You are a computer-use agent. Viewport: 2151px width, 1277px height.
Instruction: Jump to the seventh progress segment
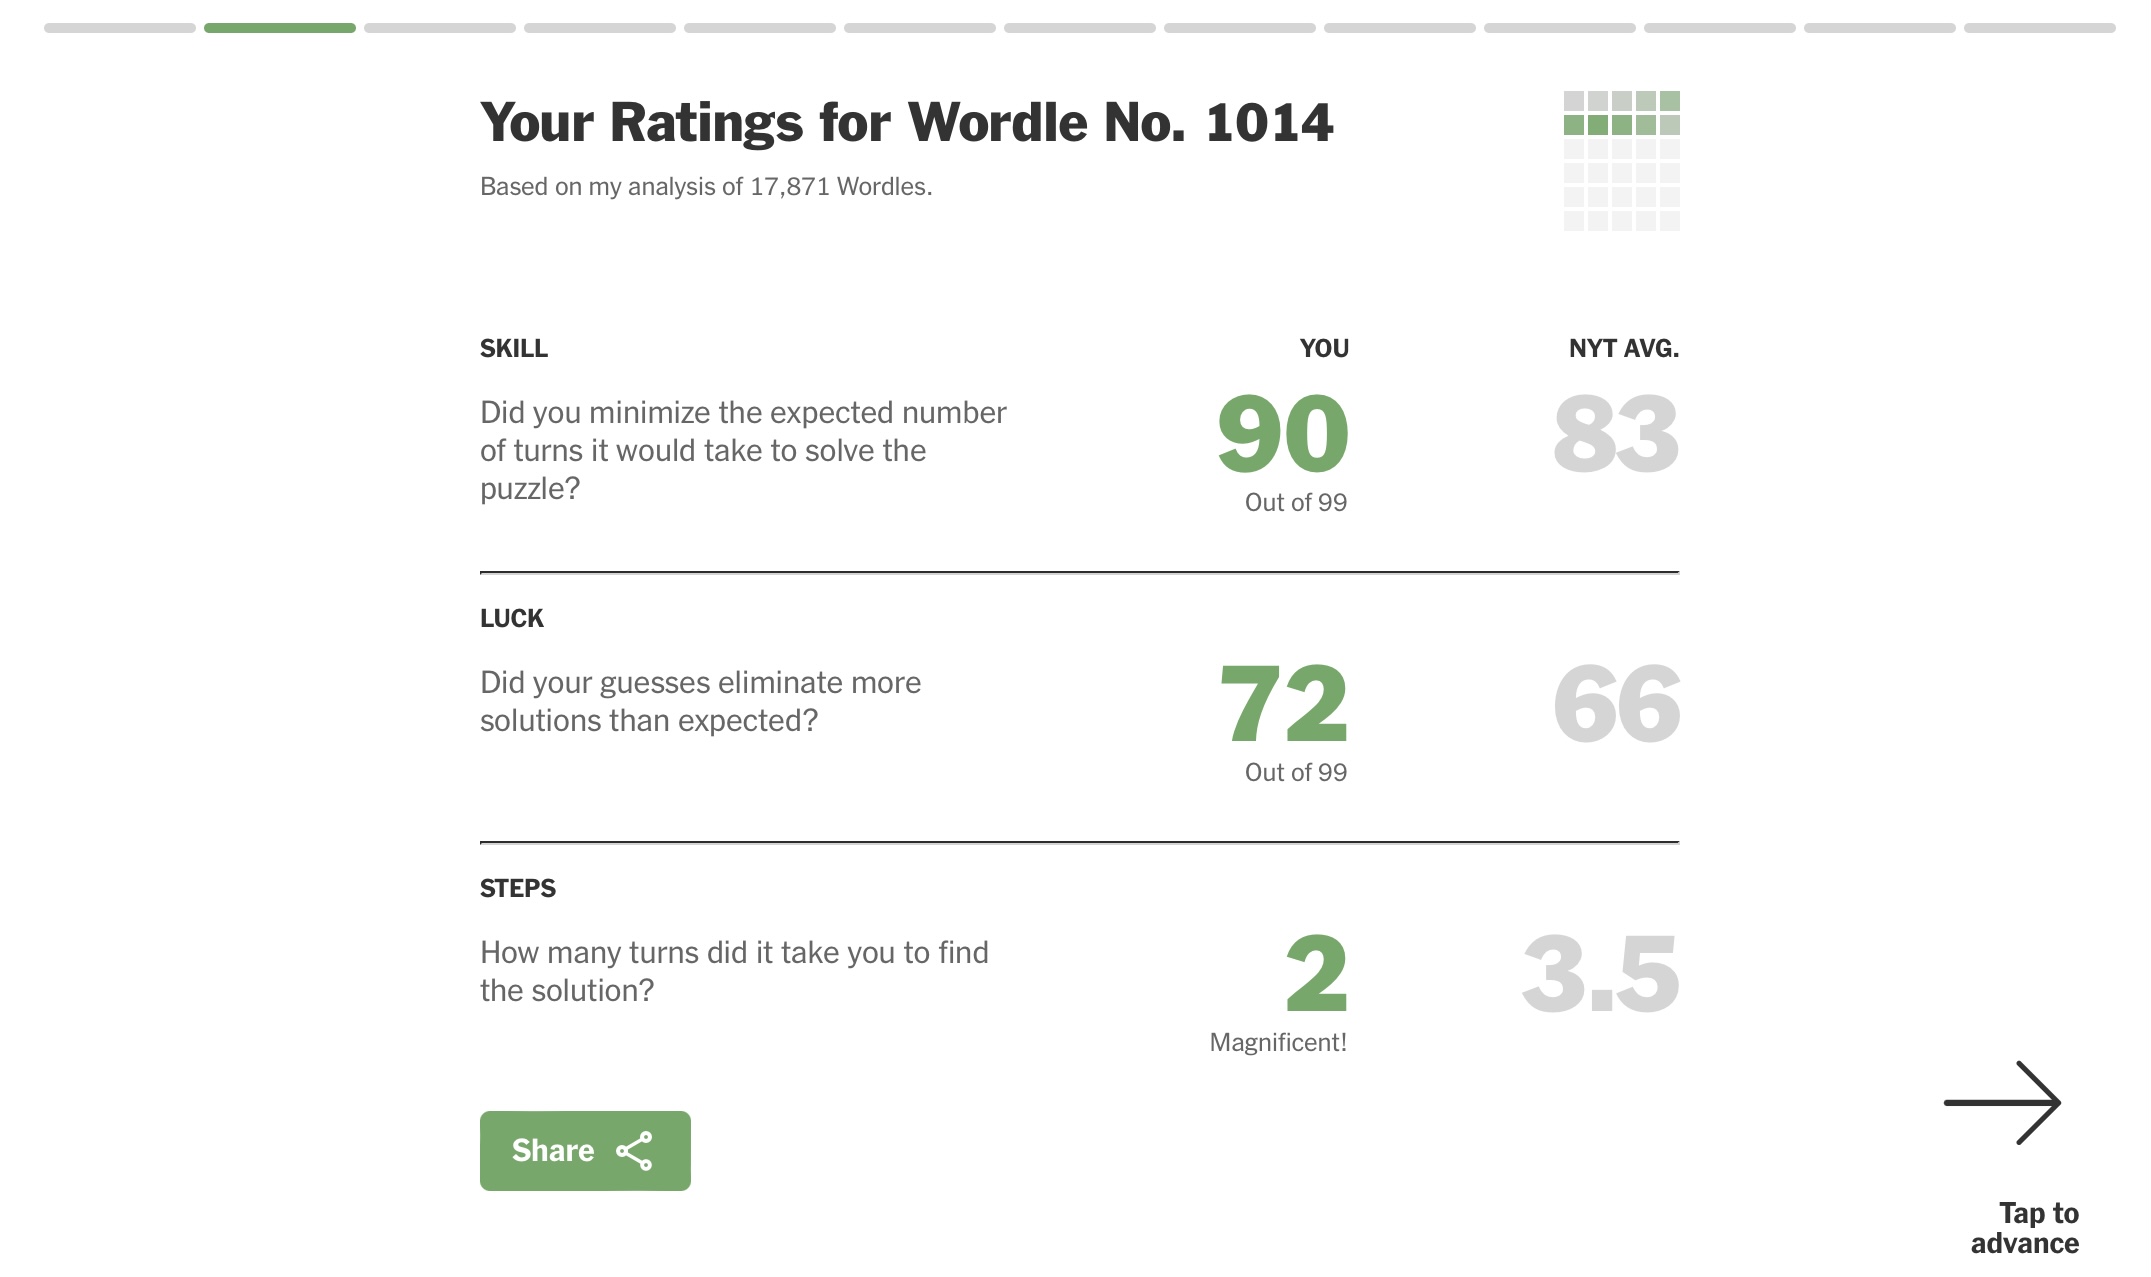pyautogui.click(x=1080, y=28)
